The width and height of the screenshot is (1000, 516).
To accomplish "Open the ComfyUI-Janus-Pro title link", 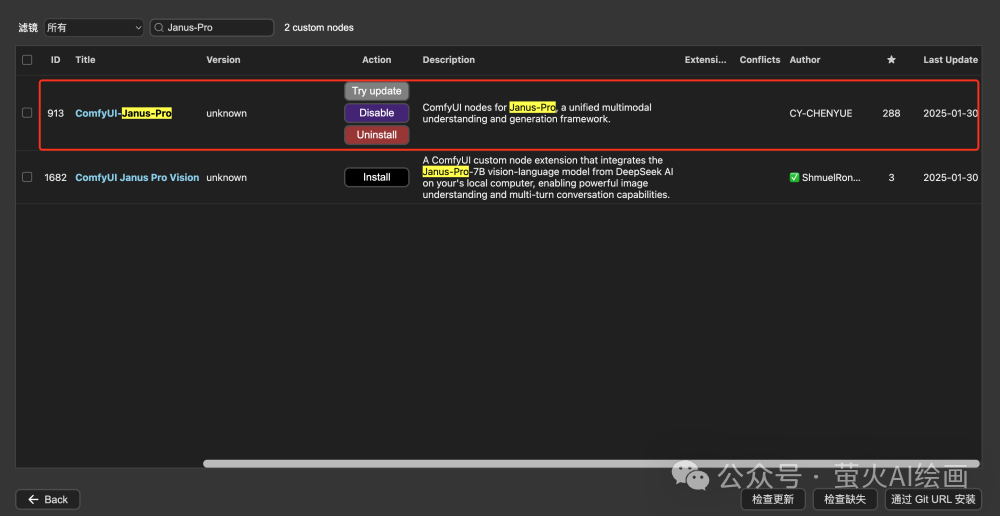I will (124, 114).
